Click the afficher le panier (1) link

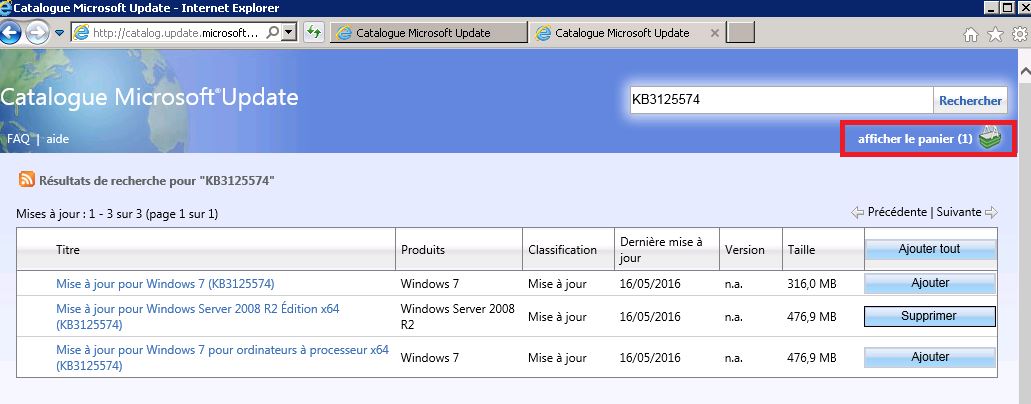pyautogui.click(x=915, y=139)
